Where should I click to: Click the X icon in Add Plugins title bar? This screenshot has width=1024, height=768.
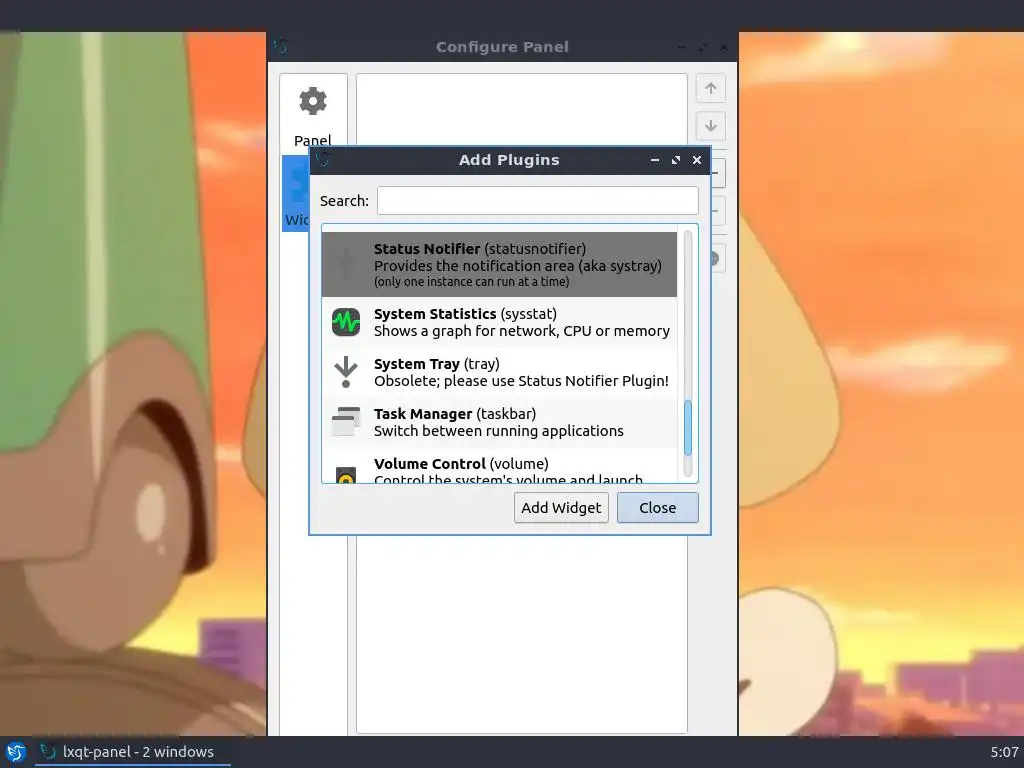[x=697, y=160]
